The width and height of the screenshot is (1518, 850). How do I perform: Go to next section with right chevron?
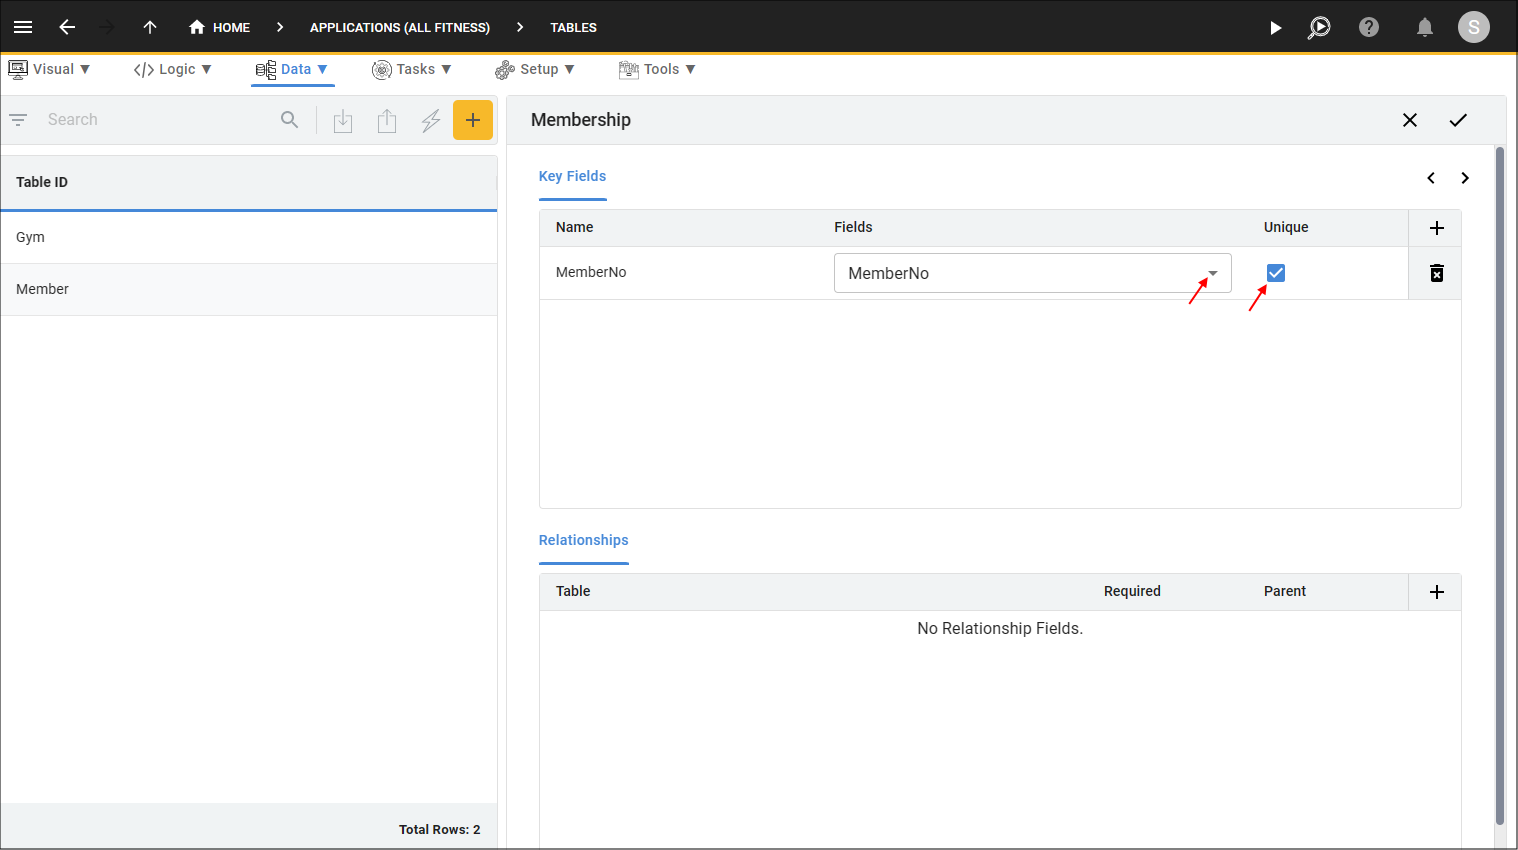[x=1465, y=178]
